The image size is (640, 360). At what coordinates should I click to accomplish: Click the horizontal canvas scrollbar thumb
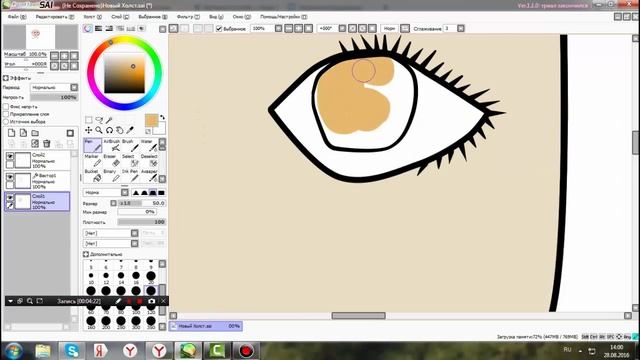[358, 316]
